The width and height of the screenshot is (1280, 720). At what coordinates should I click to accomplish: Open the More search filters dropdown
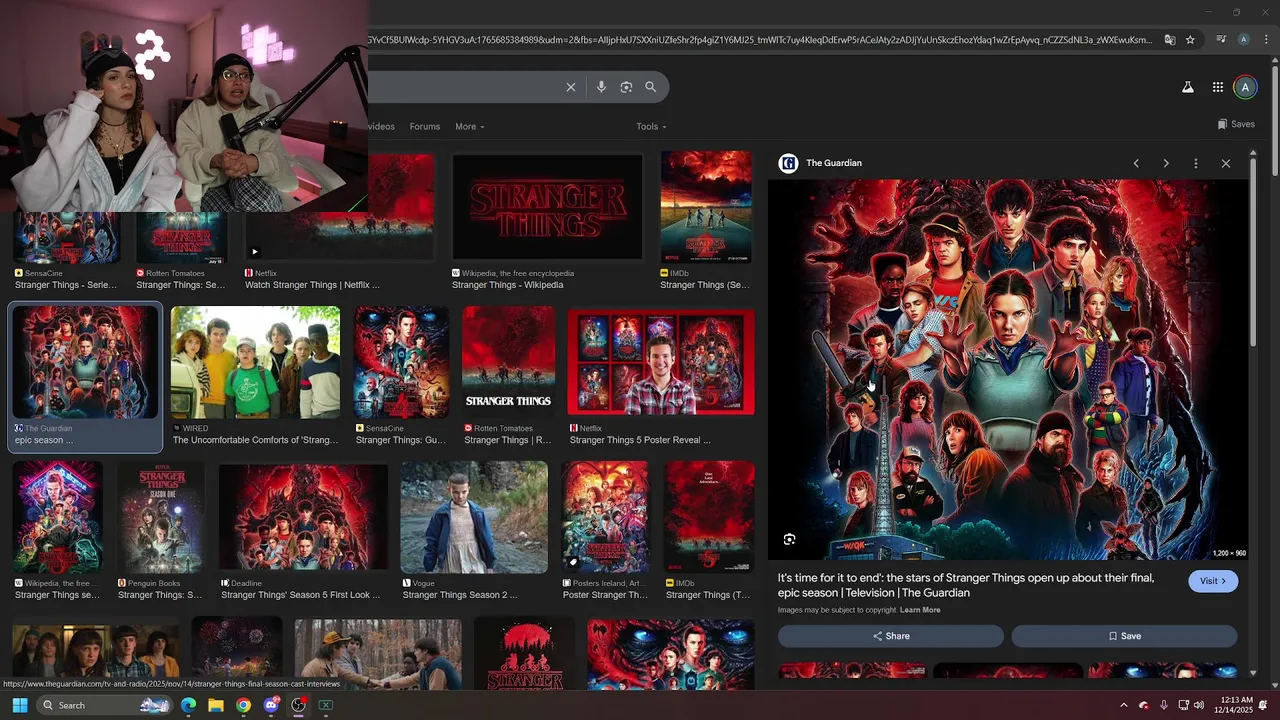click(469, 127)
